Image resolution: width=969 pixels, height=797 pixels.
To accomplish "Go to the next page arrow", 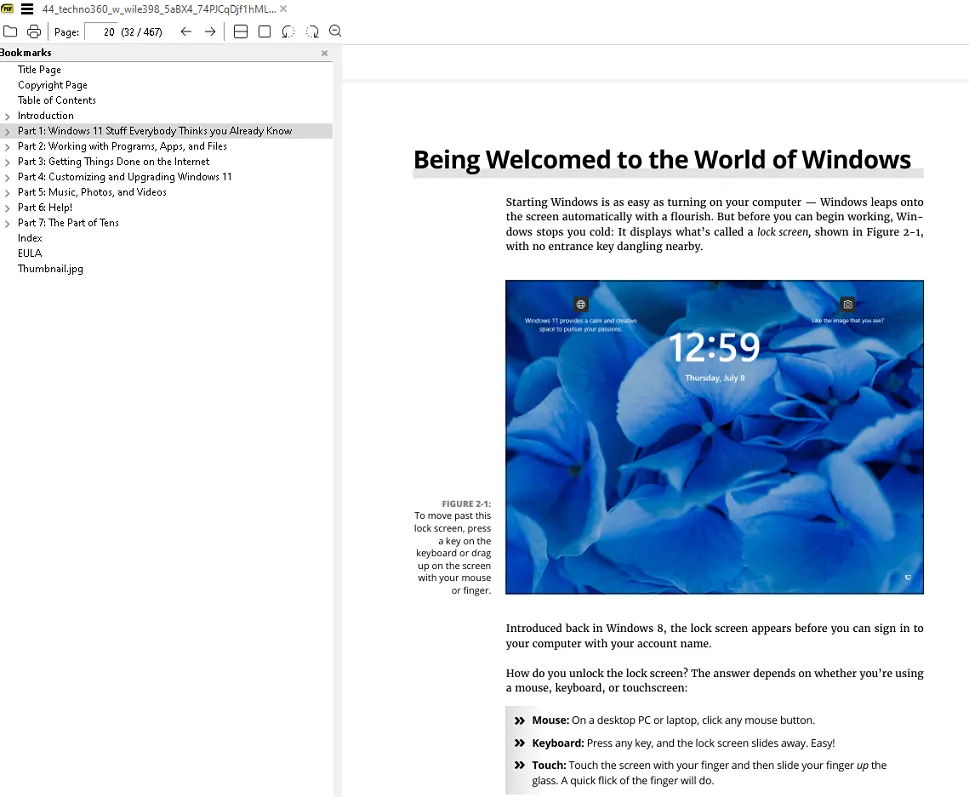I will pyautogui.click(x=210, y=32).
